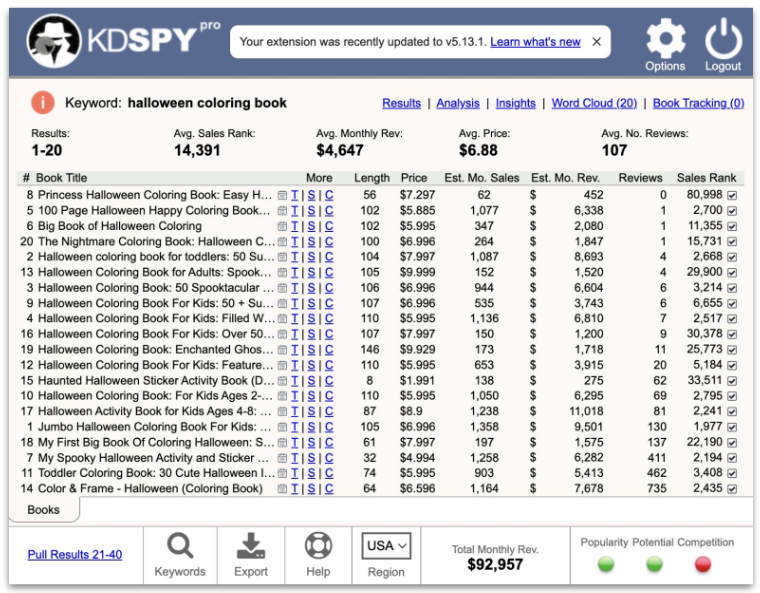The image size is (760, 593).
Task: Open the Word Cloud (20) view
Action: (594, 103)
